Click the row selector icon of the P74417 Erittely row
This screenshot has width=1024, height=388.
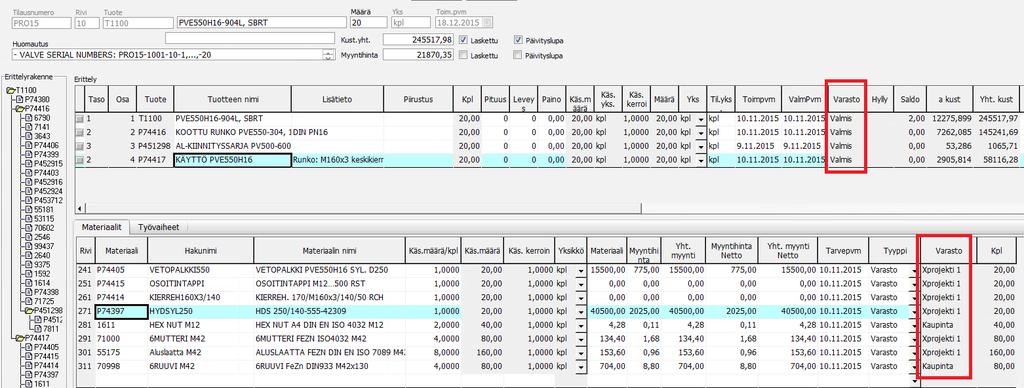click(80, 159)
